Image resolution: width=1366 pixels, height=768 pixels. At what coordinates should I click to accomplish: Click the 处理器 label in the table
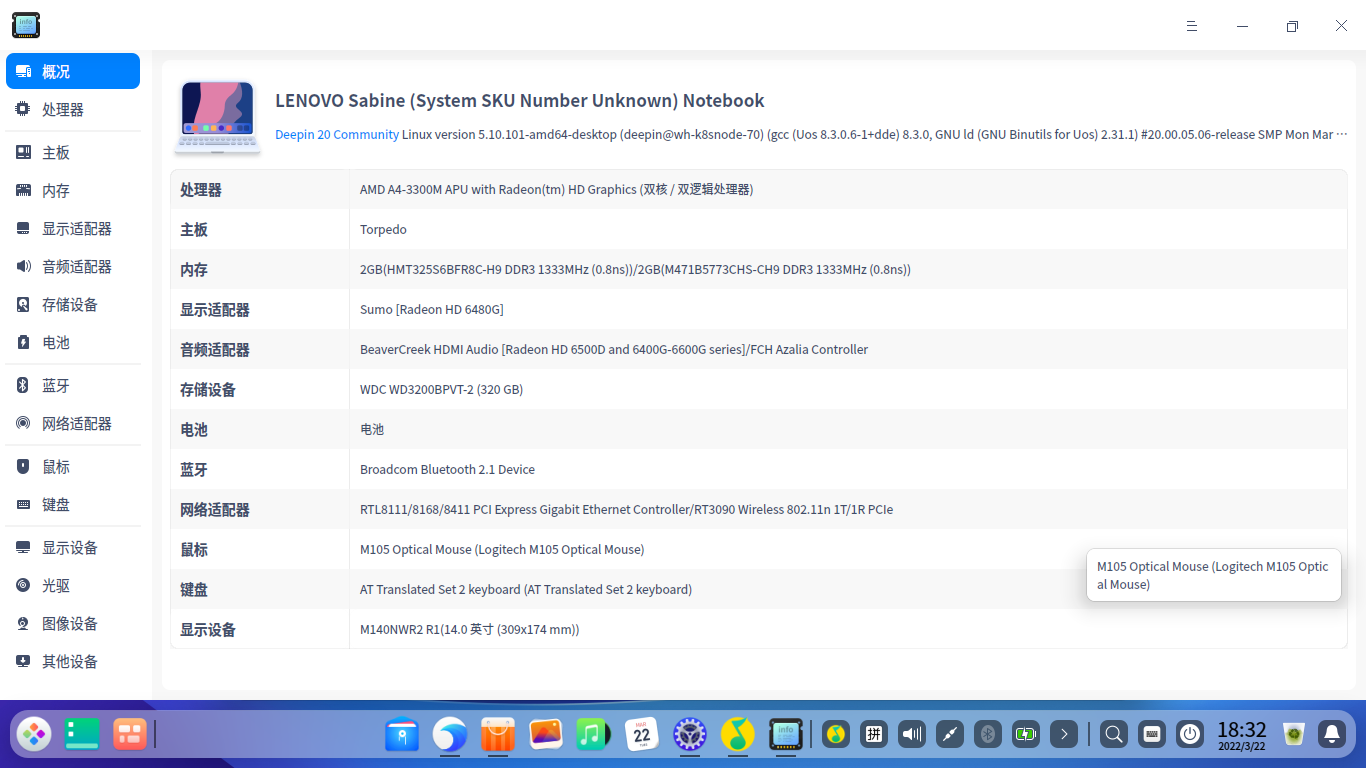pyautogui.click(x=201, y=189)
